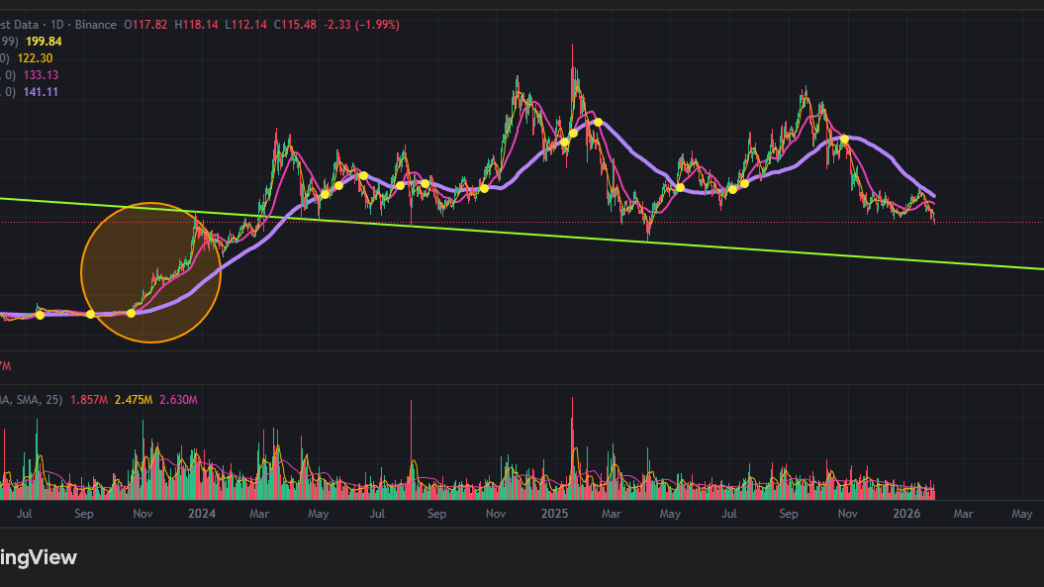Click the 2025 label on time axis

(x=553, y=514)
